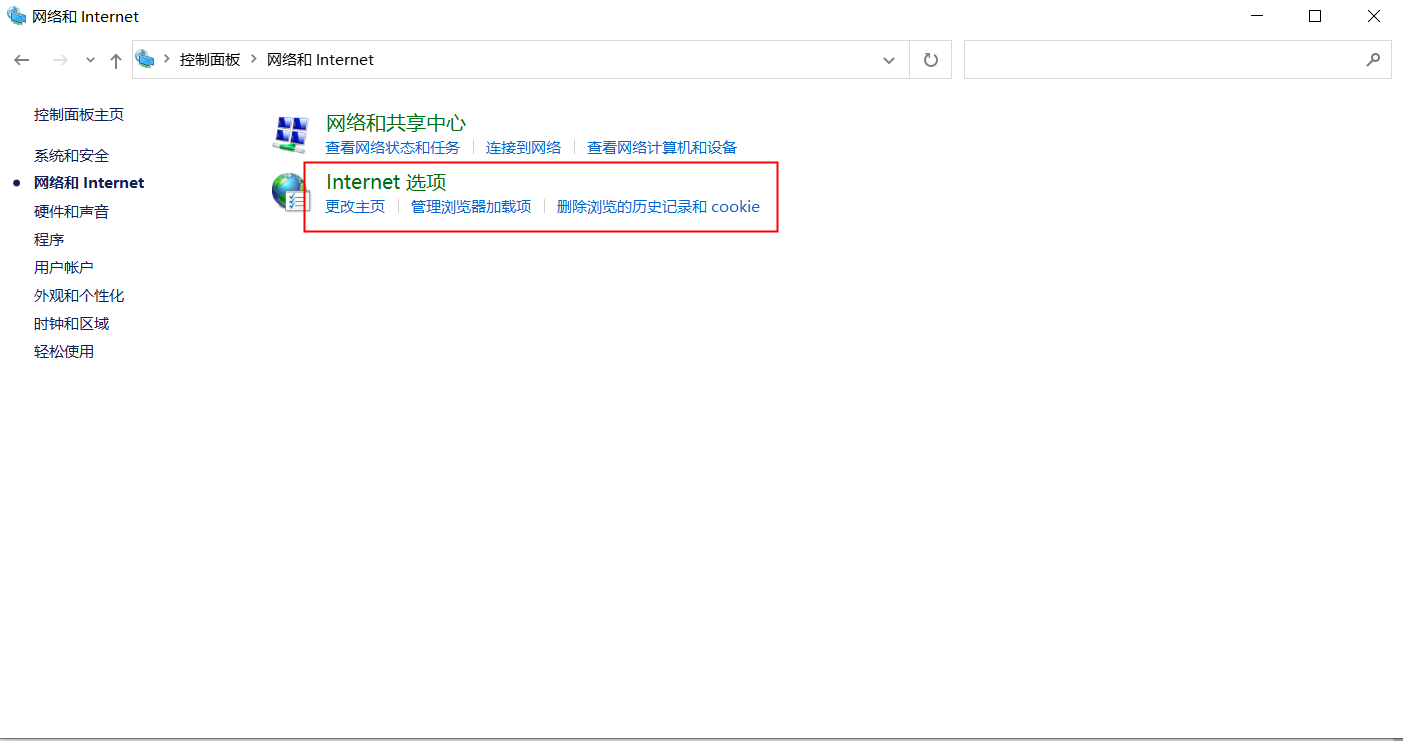Click the first chevron in address breadcrumb
The height and width of the screenshot is (741, 1403).
pyautogui.click(x=167, y=60)
